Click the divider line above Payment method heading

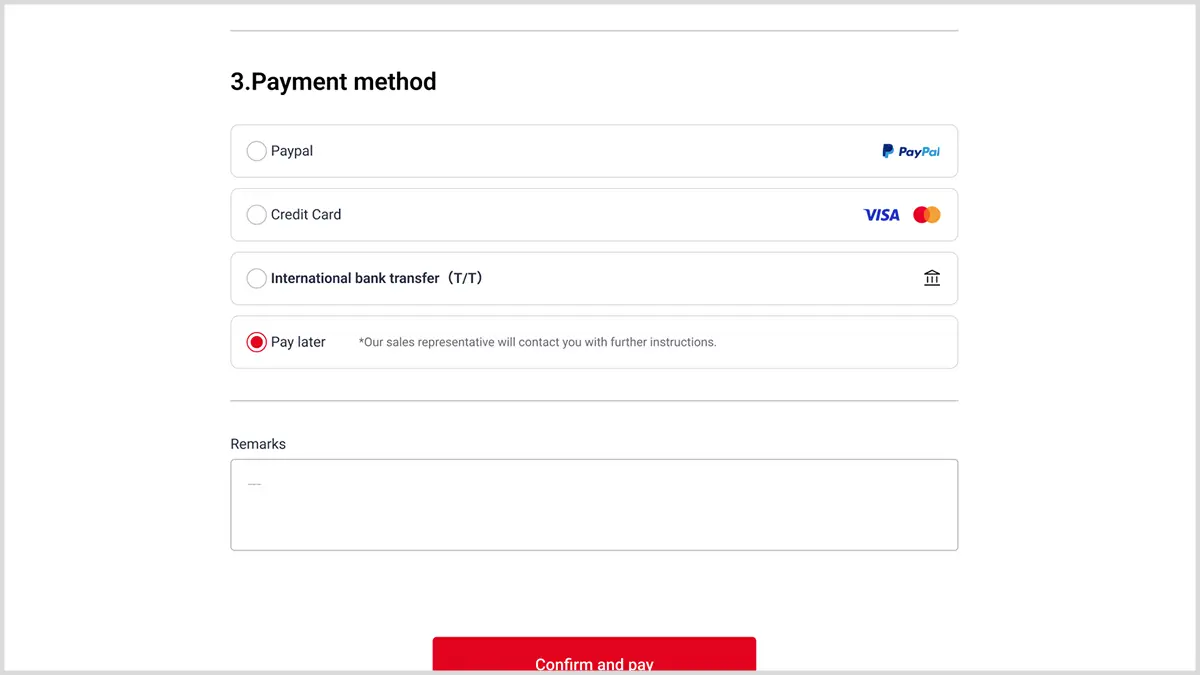[x=594, y=31]
